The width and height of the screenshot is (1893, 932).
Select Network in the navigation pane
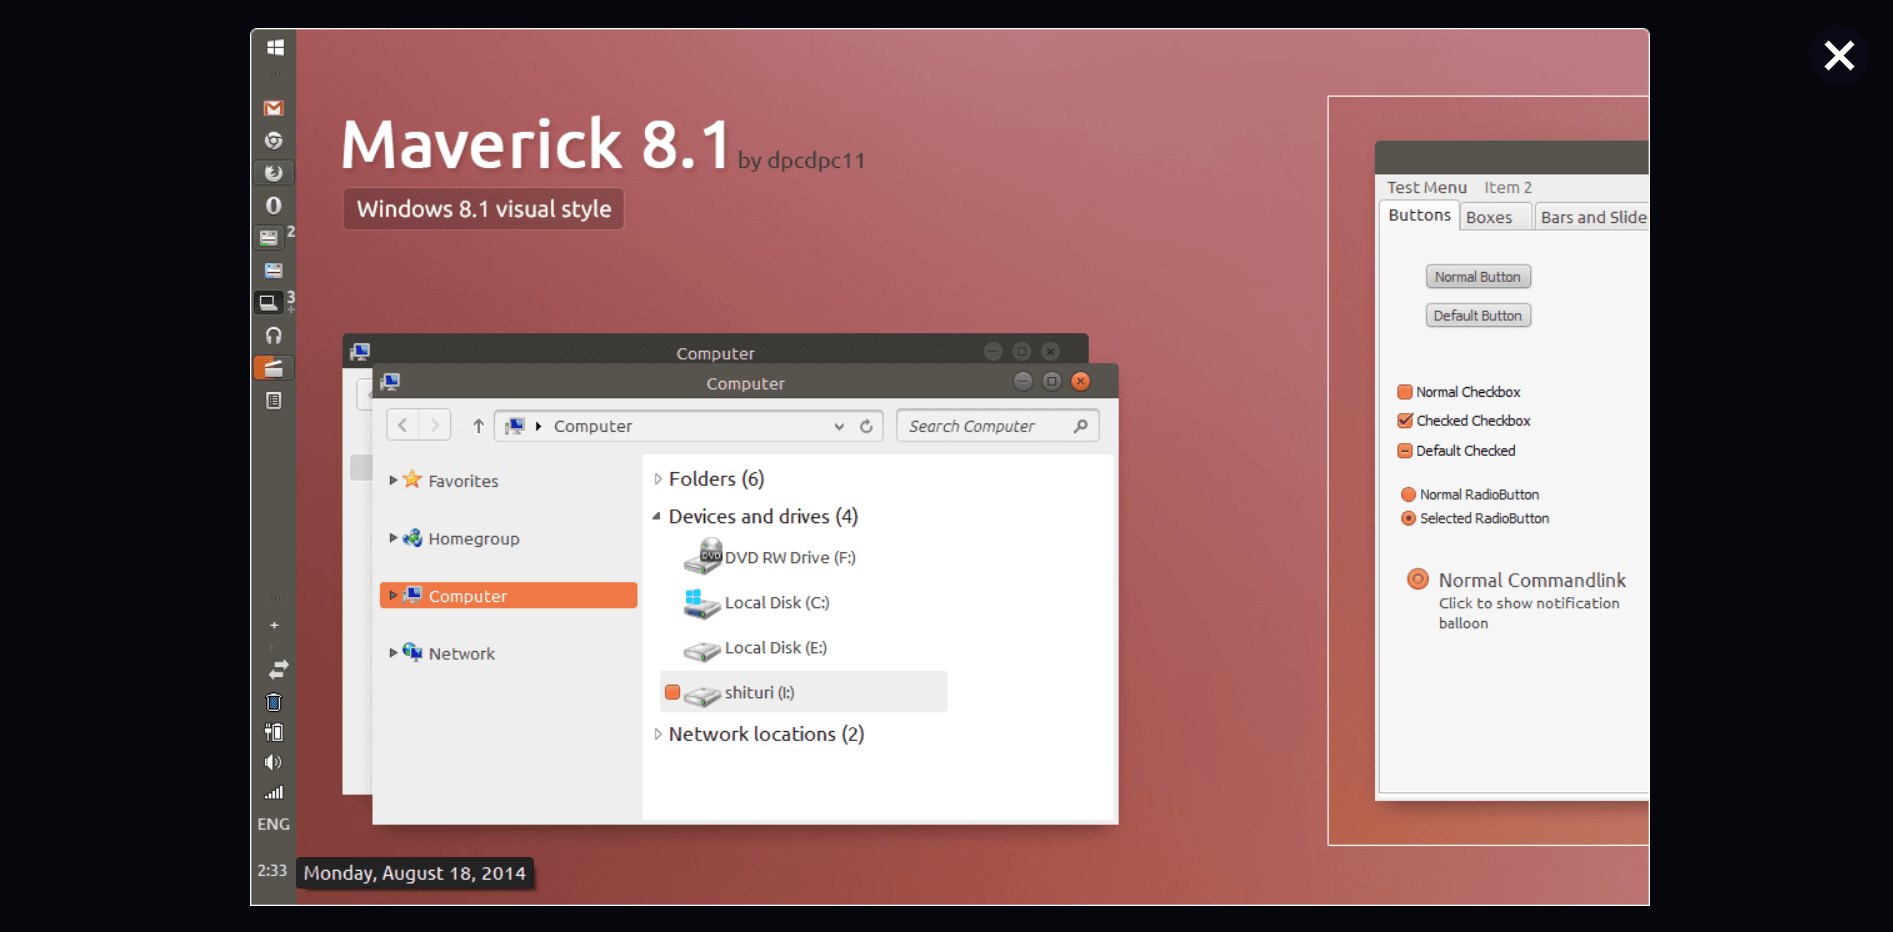coord(461,654)
